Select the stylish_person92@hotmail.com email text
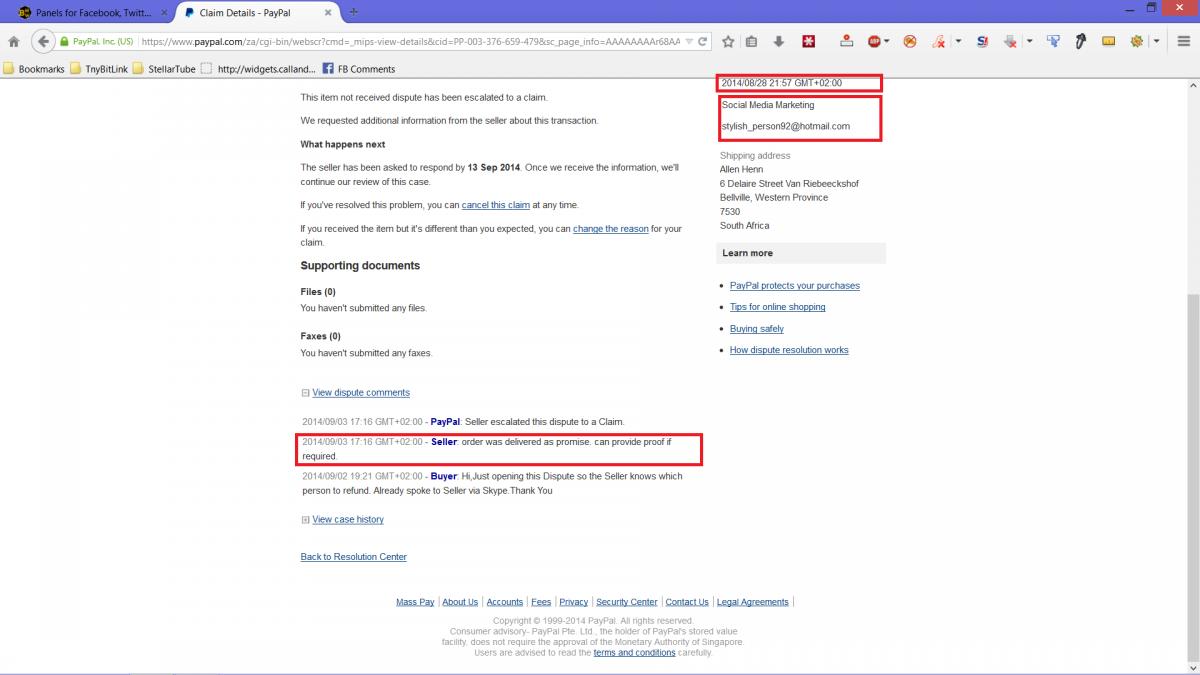 click(785, 126)
